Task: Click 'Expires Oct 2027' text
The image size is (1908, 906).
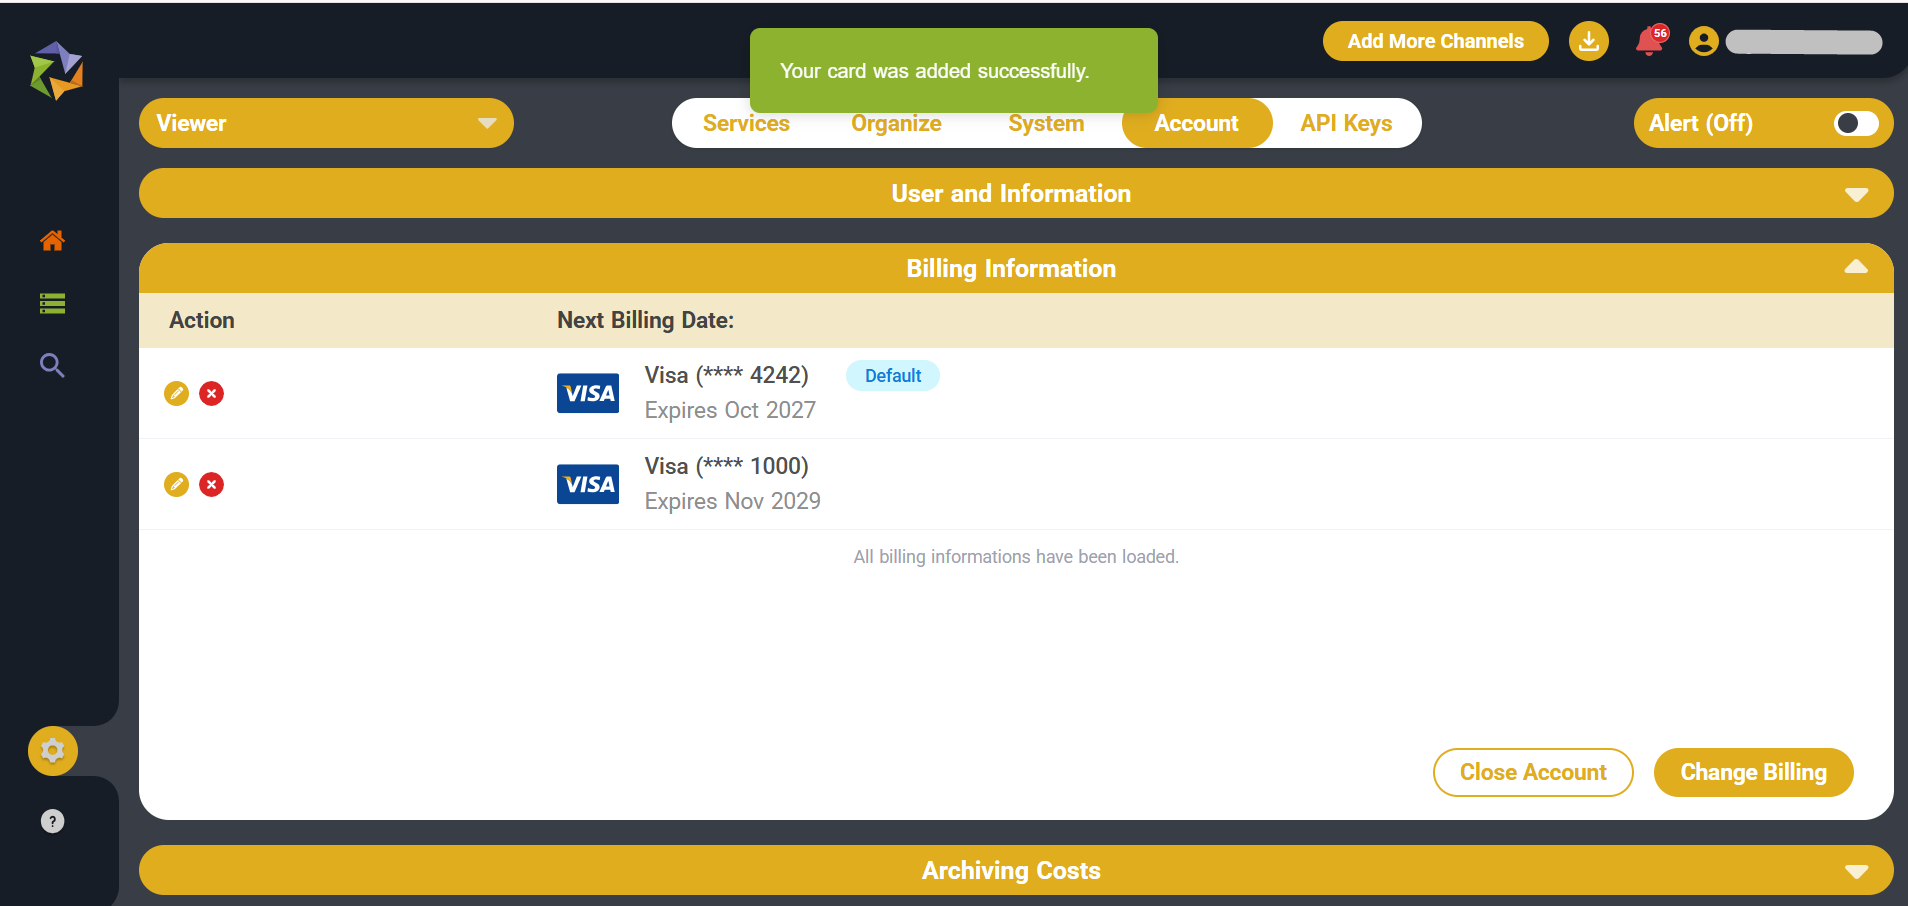Action: pyautogui.click(x=730, y=410)
